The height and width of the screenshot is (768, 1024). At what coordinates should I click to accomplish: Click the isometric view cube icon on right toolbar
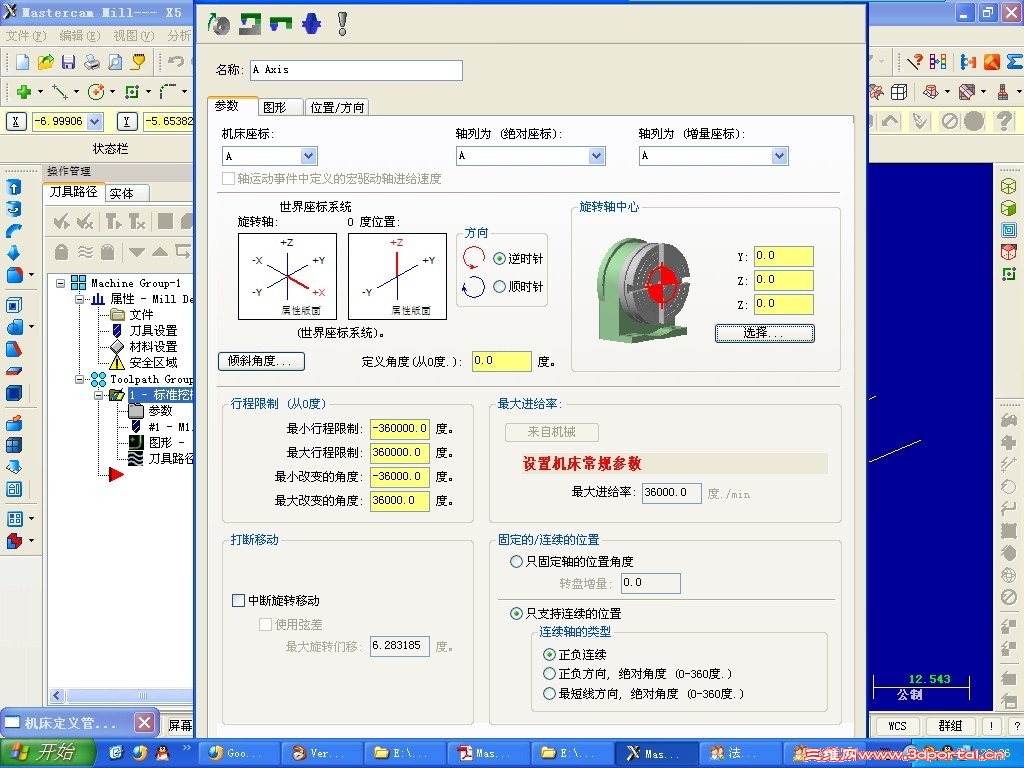pyautogui.click(x=1008, y=186)
